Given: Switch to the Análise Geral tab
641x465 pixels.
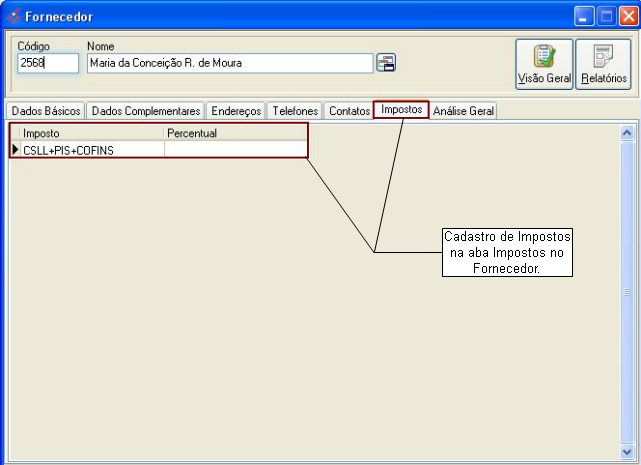Looking at the screenshot, I should pos(463,111).
